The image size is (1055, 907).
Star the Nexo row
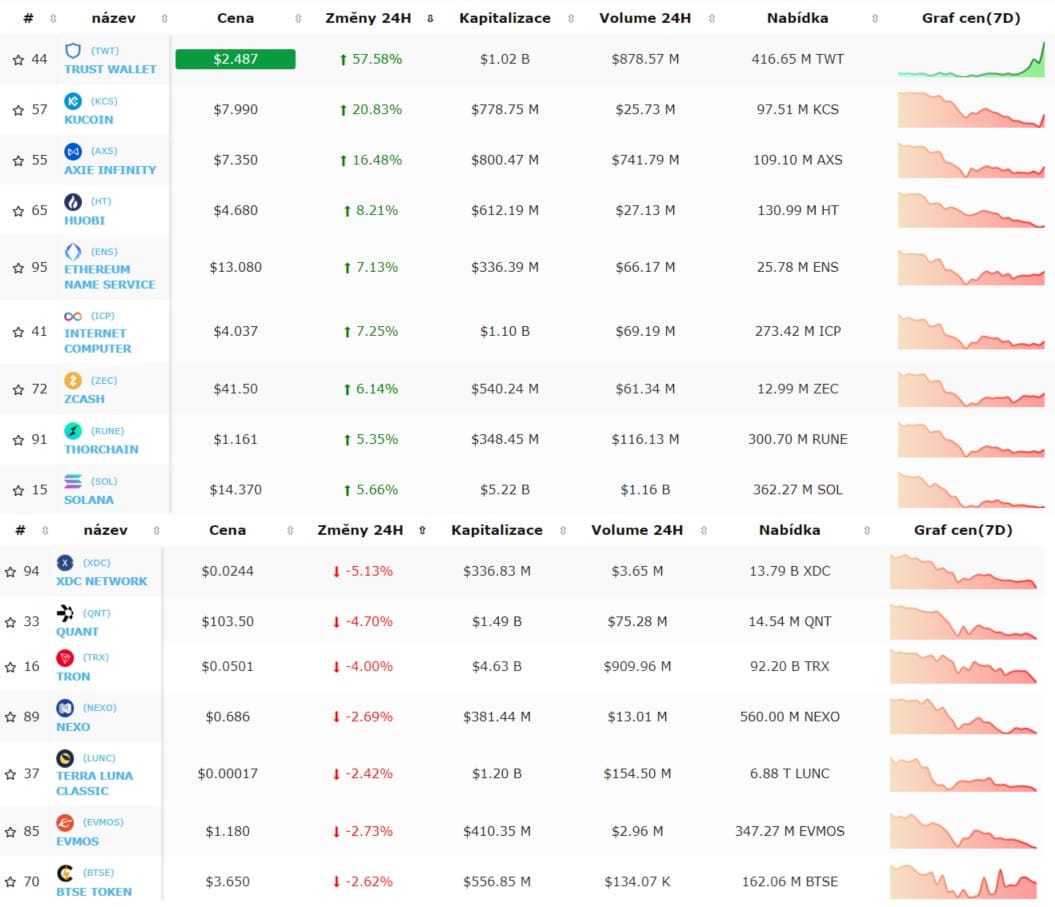coord(10,718)
